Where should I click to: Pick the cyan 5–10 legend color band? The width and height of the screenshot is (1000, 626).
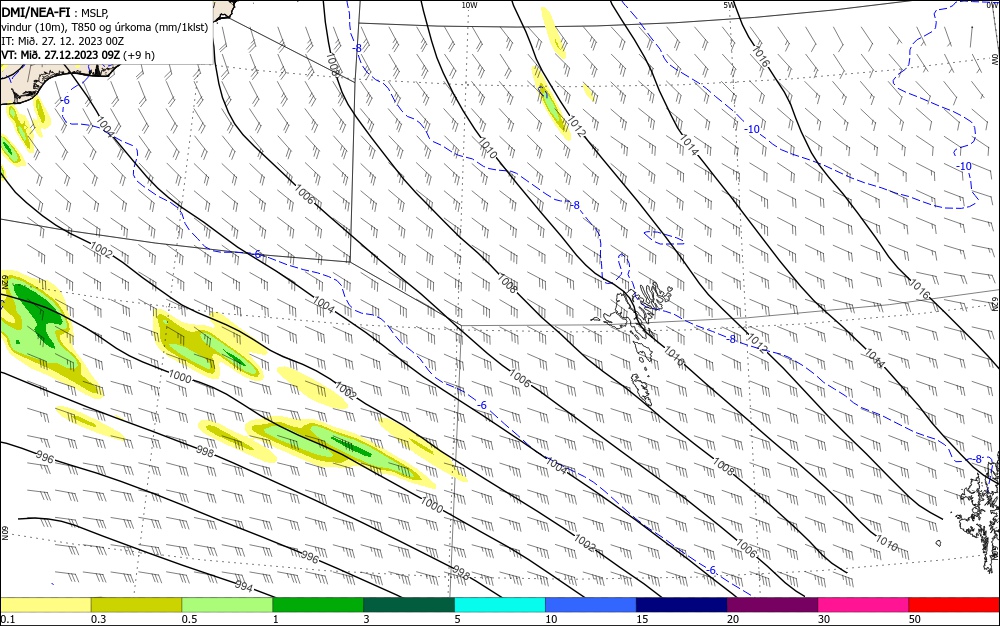tap(500, 605)
